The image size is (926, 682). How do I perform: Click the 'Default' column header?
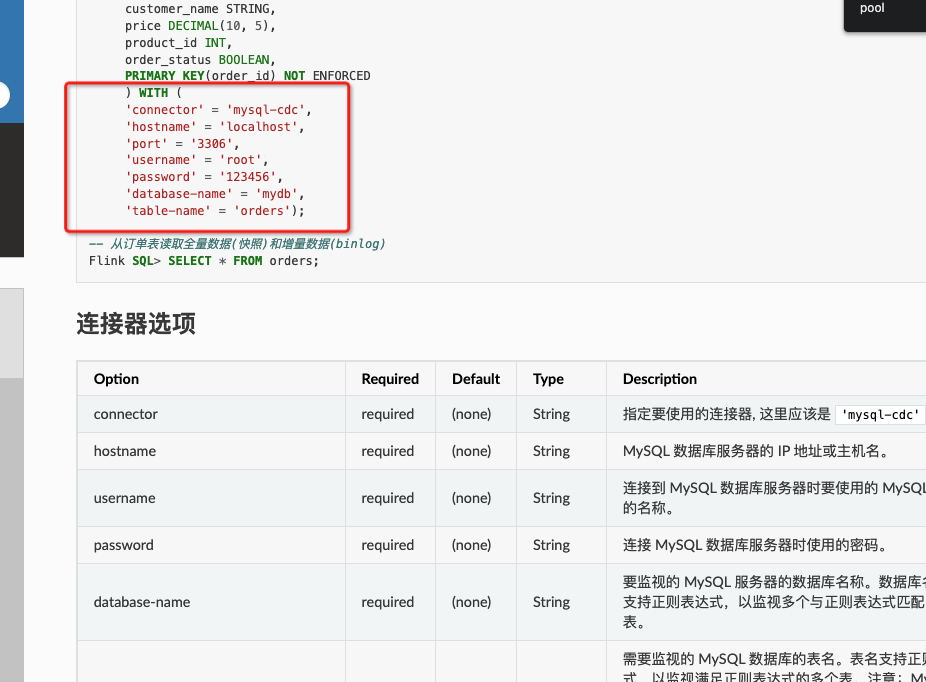click(475, 379)
